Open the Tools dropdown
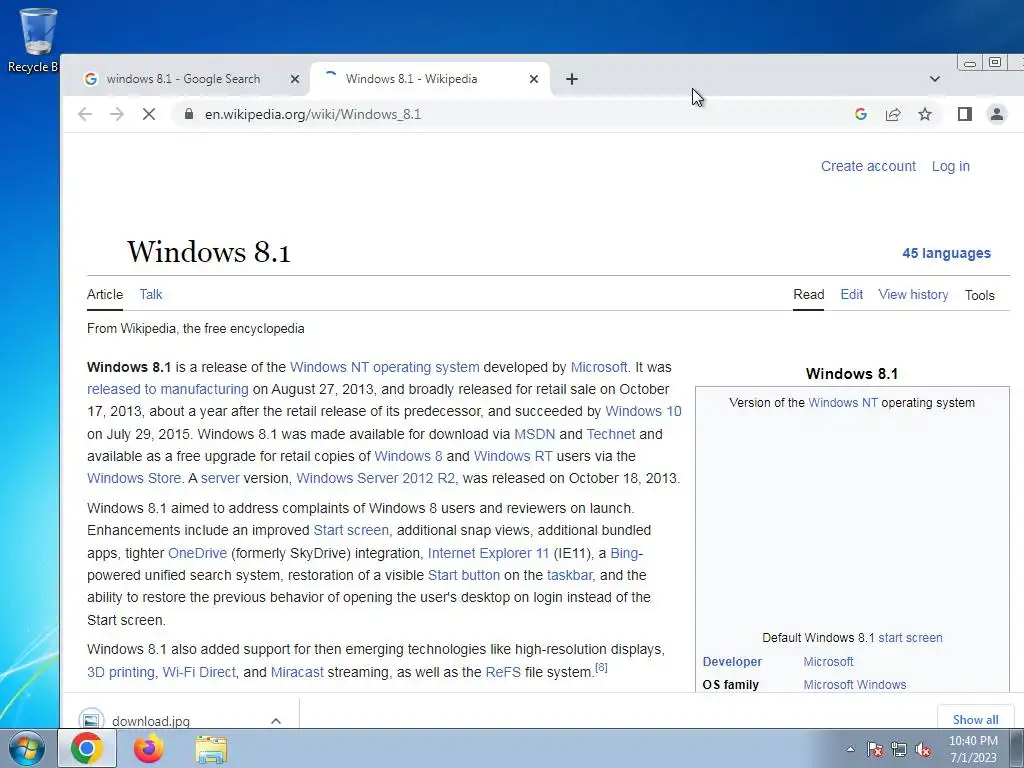This screenshot has height=768, width=1024. pos(980,295)
